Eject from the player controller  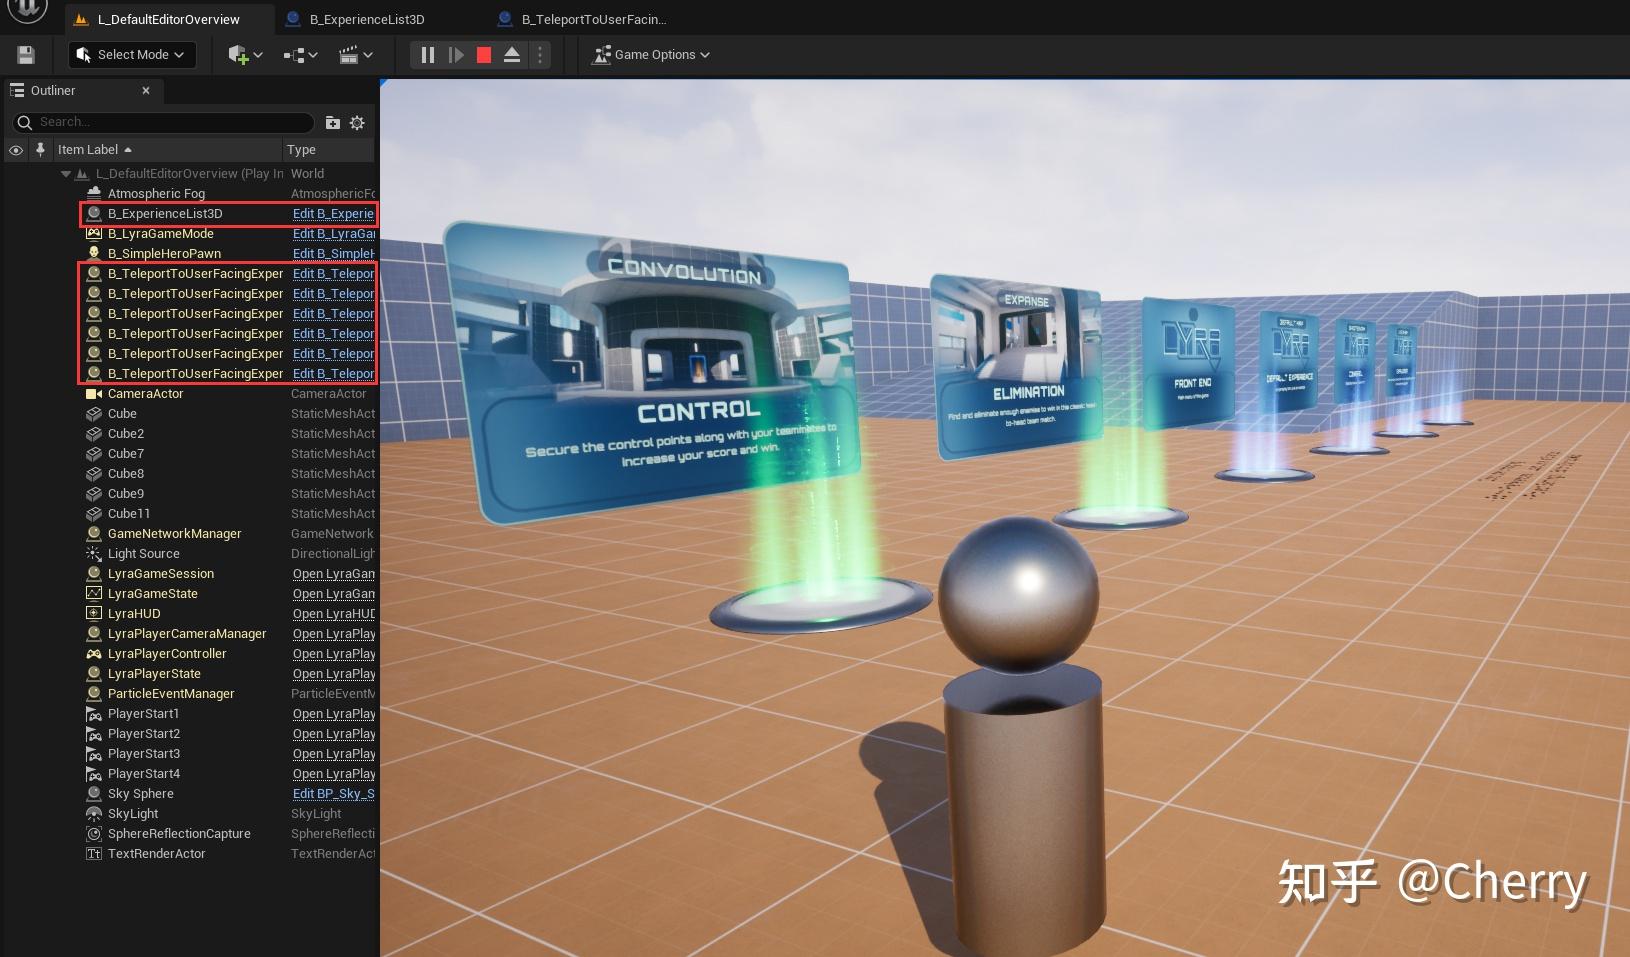point(511,55)
